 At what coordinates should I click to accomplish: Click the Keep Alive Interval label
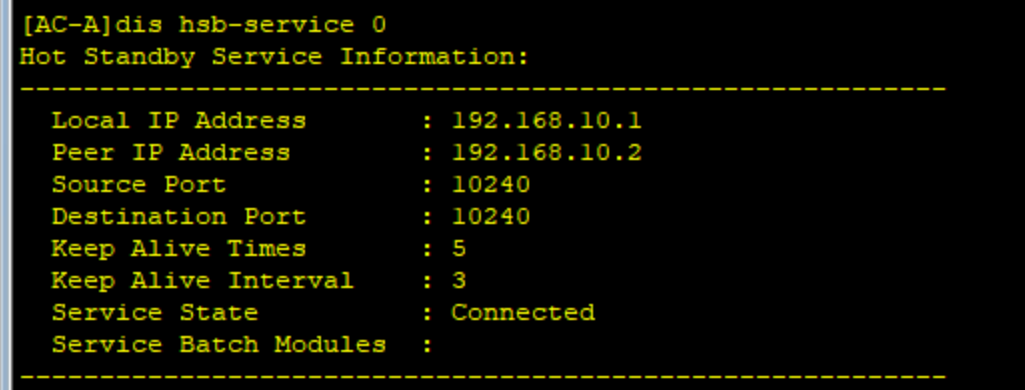203,281
